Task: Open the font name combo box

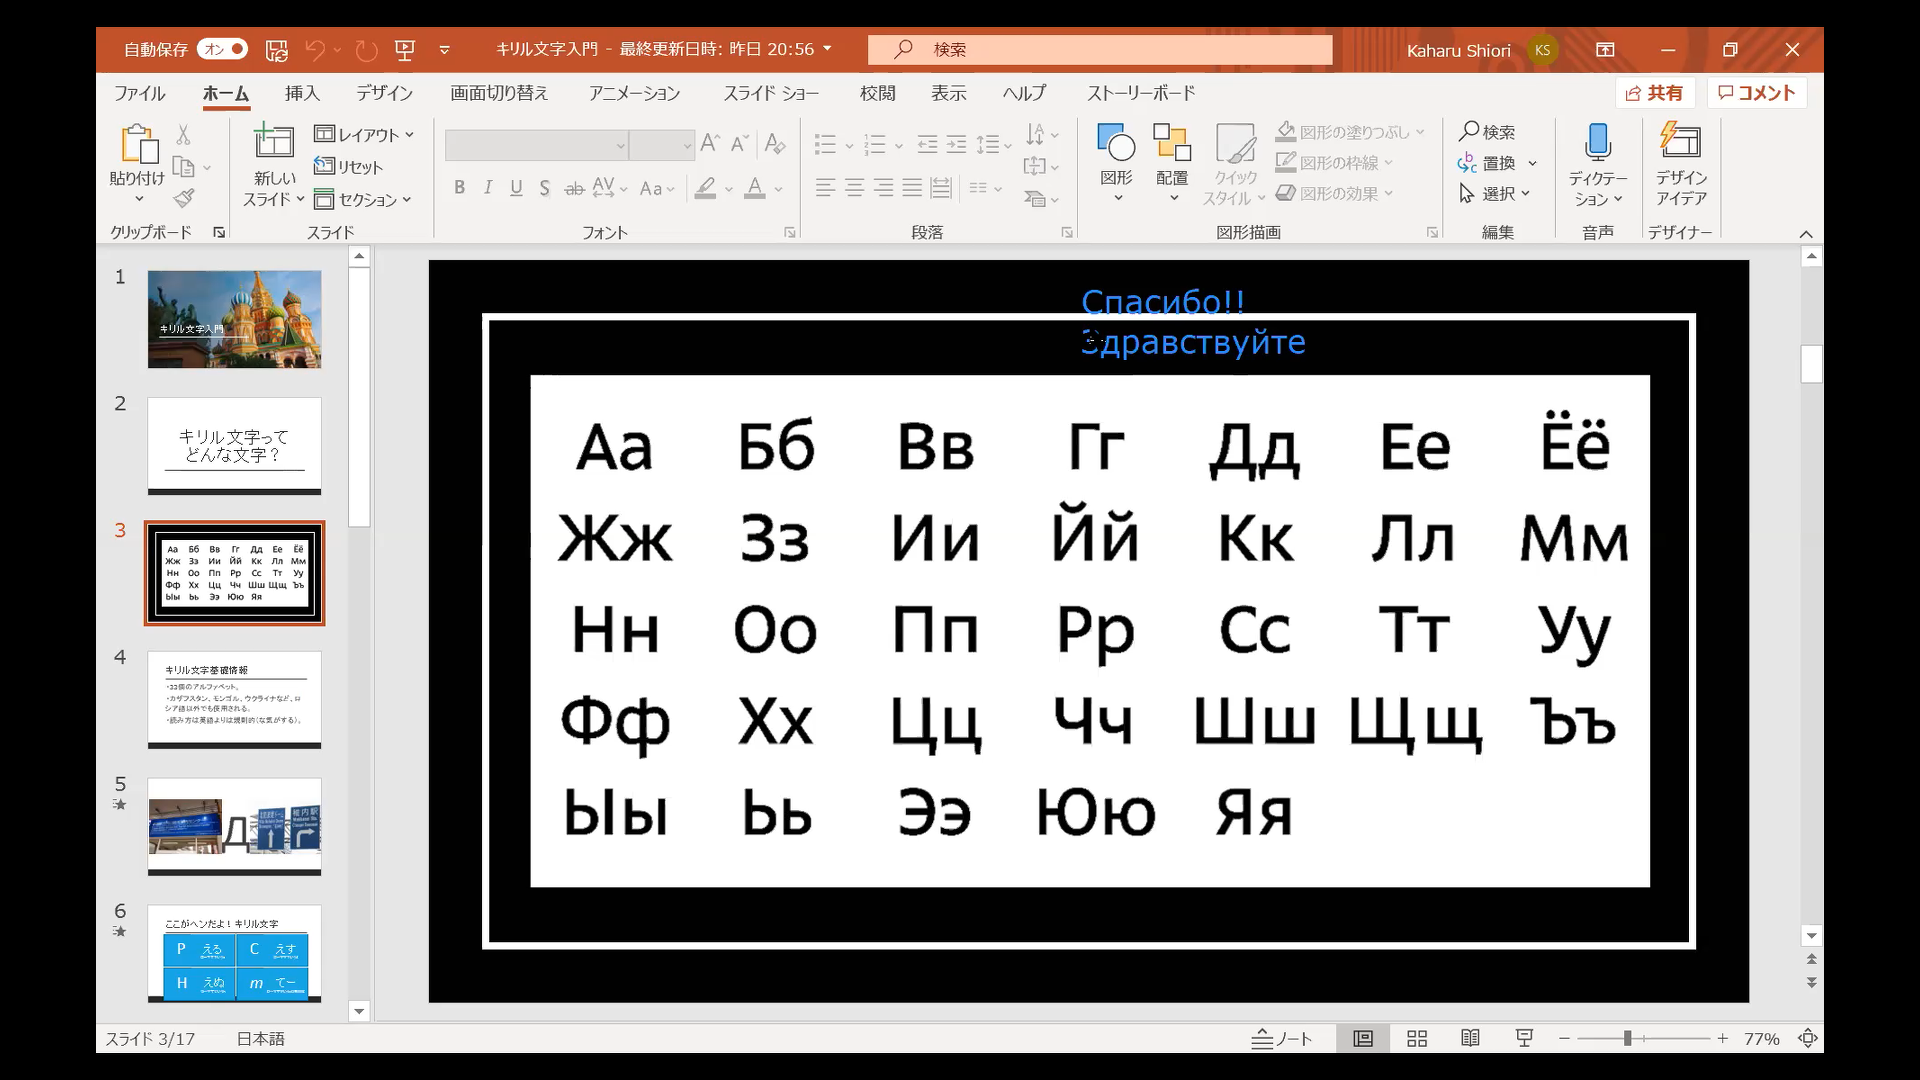Action: coord(537,145)
